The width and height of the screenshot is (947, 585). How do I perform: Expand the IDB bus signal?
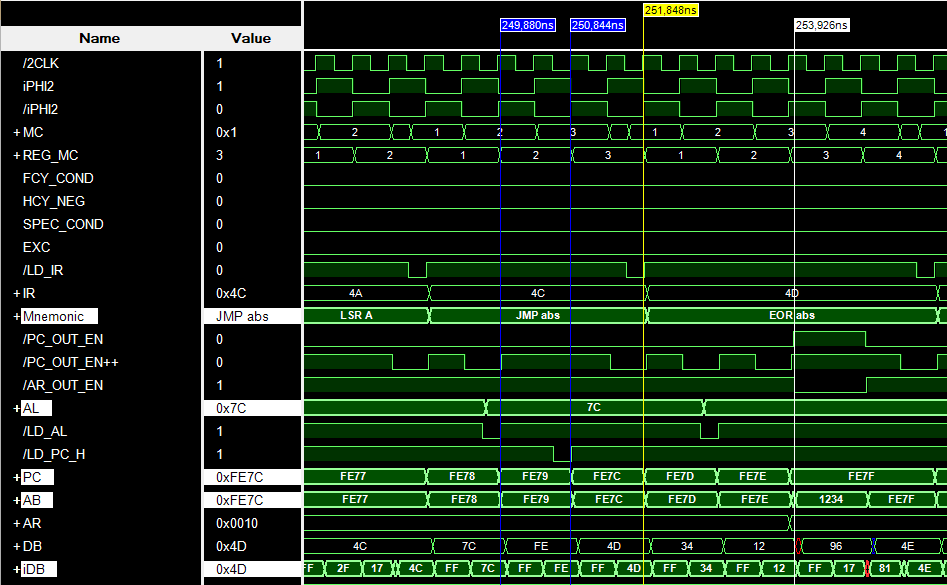16,569
